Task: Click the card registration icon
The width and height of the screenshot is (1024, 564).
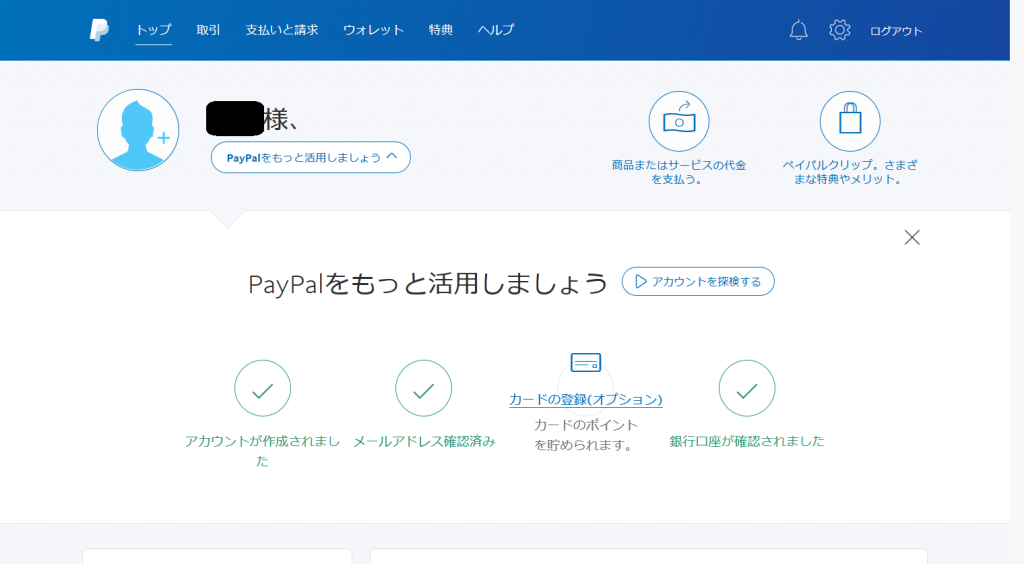Action: [x=585, y=362]
